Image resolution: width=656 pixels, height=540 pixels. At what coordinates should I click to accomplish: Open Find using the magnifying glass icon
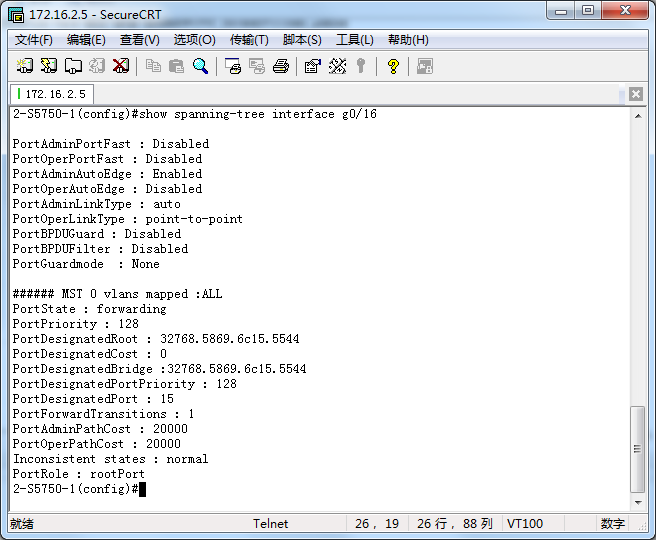(201, 66)
